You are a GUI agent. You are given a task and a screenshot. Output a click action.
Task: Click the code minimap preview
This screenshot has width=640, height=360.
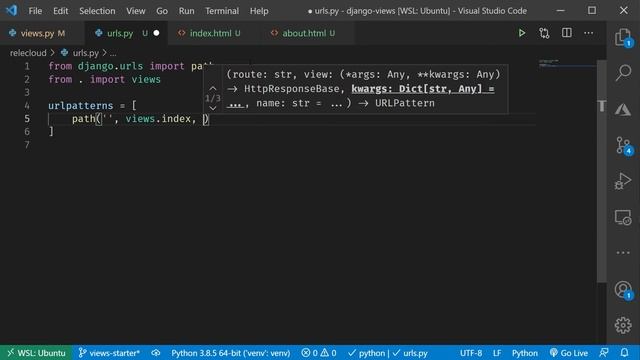click(x=567, y=64)
